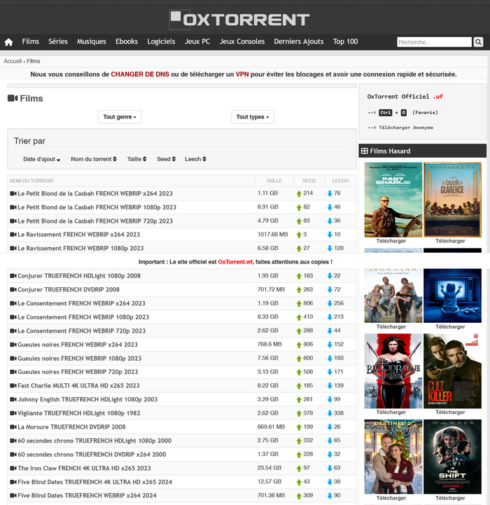This screenshot has width=490, height=505.
Task: Click the search magnifier button
Action: coord(478,42)
